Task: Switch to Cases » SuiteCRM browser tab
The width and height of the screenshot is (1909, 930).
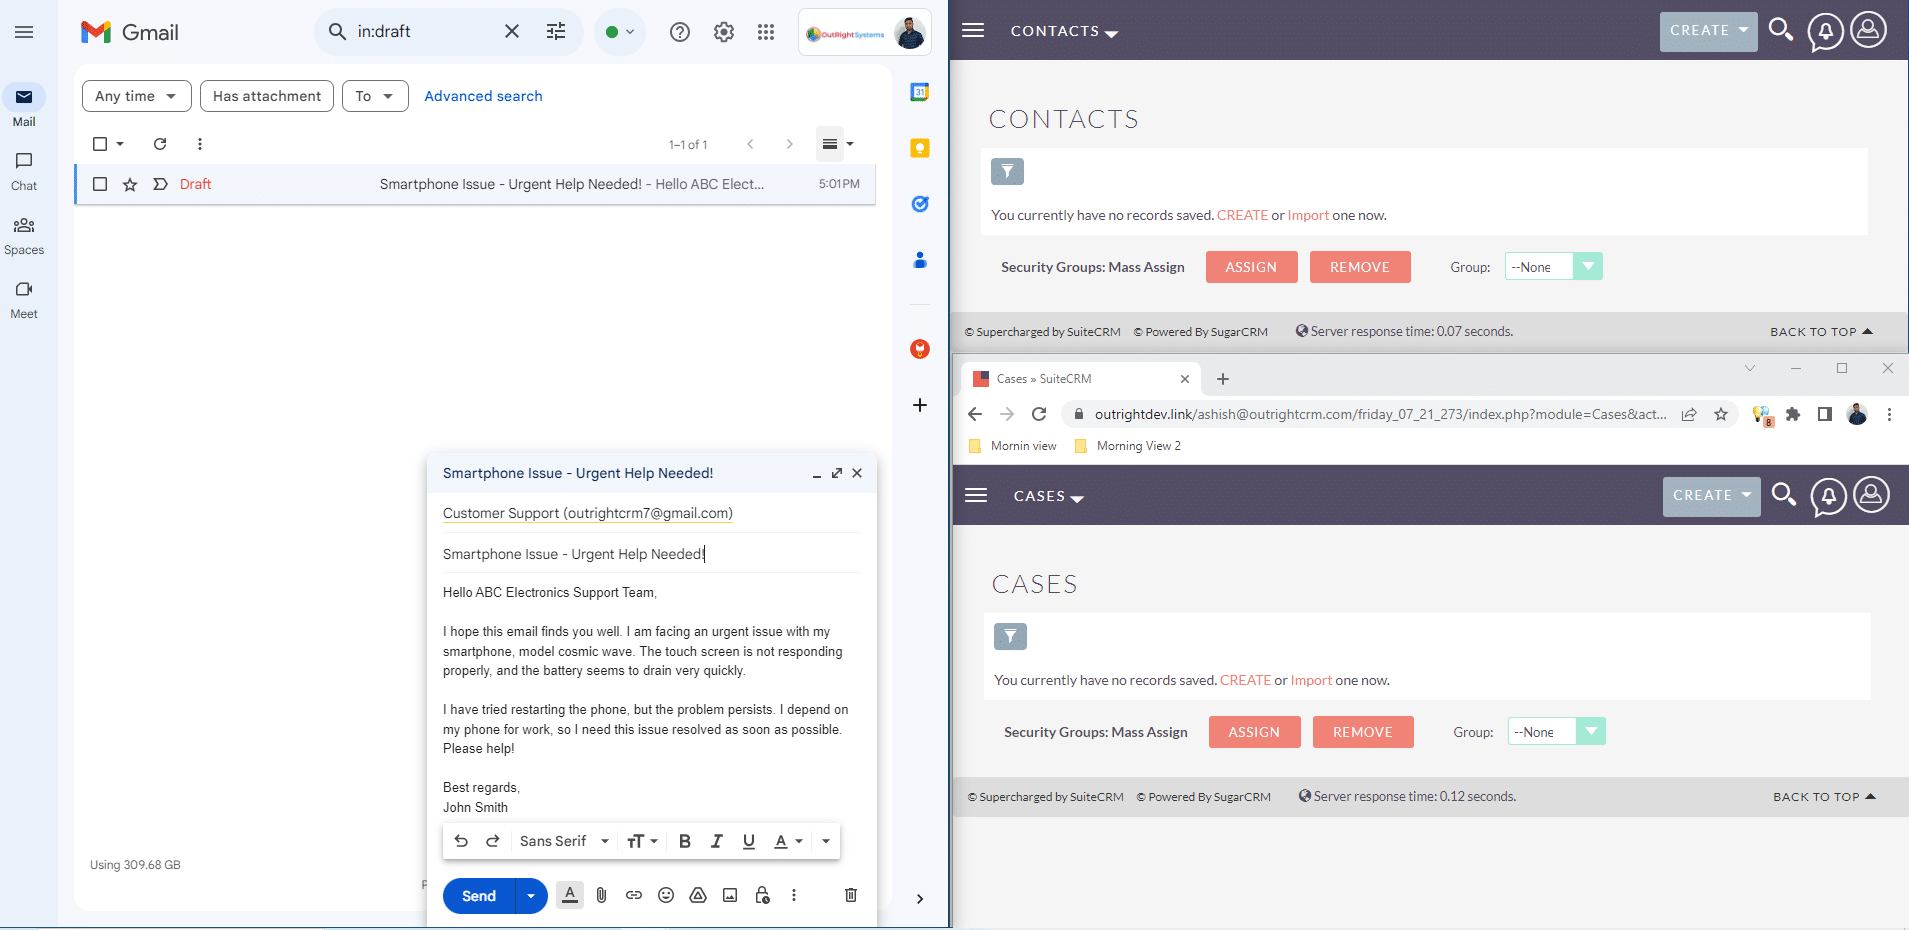Action: pos(1080,379)
